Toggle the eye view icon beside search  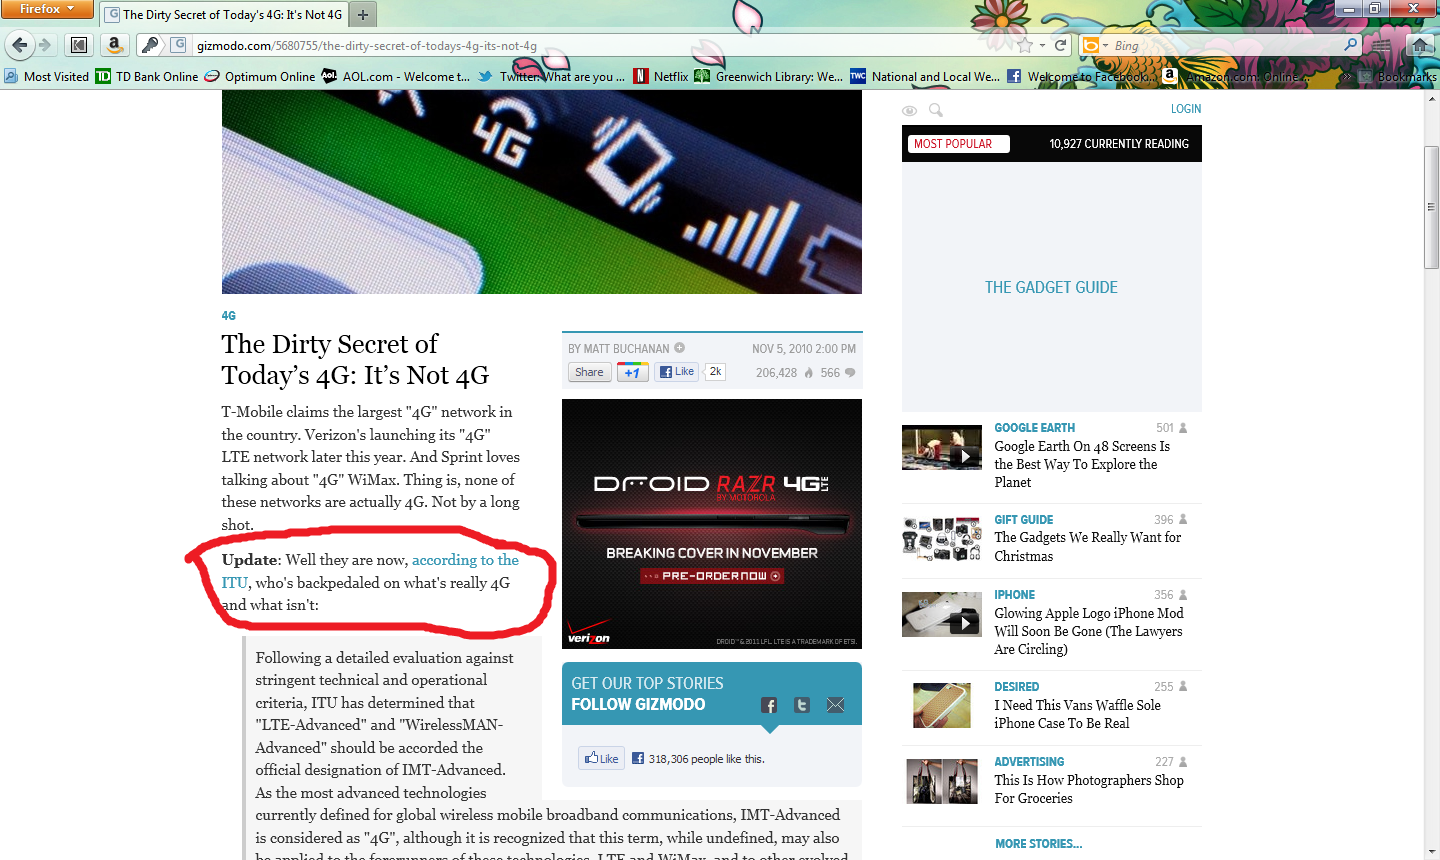pos(909,110)
